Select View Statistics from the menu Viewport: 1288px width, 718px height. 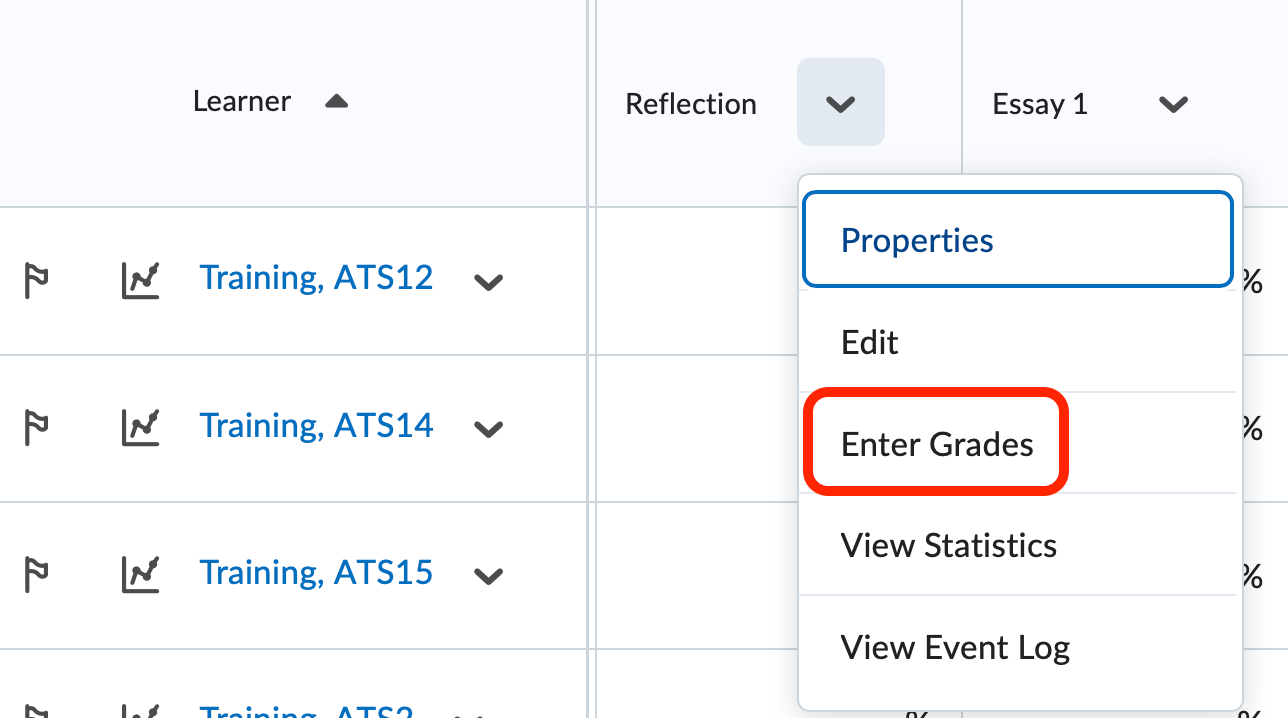(x=948, y=545)
